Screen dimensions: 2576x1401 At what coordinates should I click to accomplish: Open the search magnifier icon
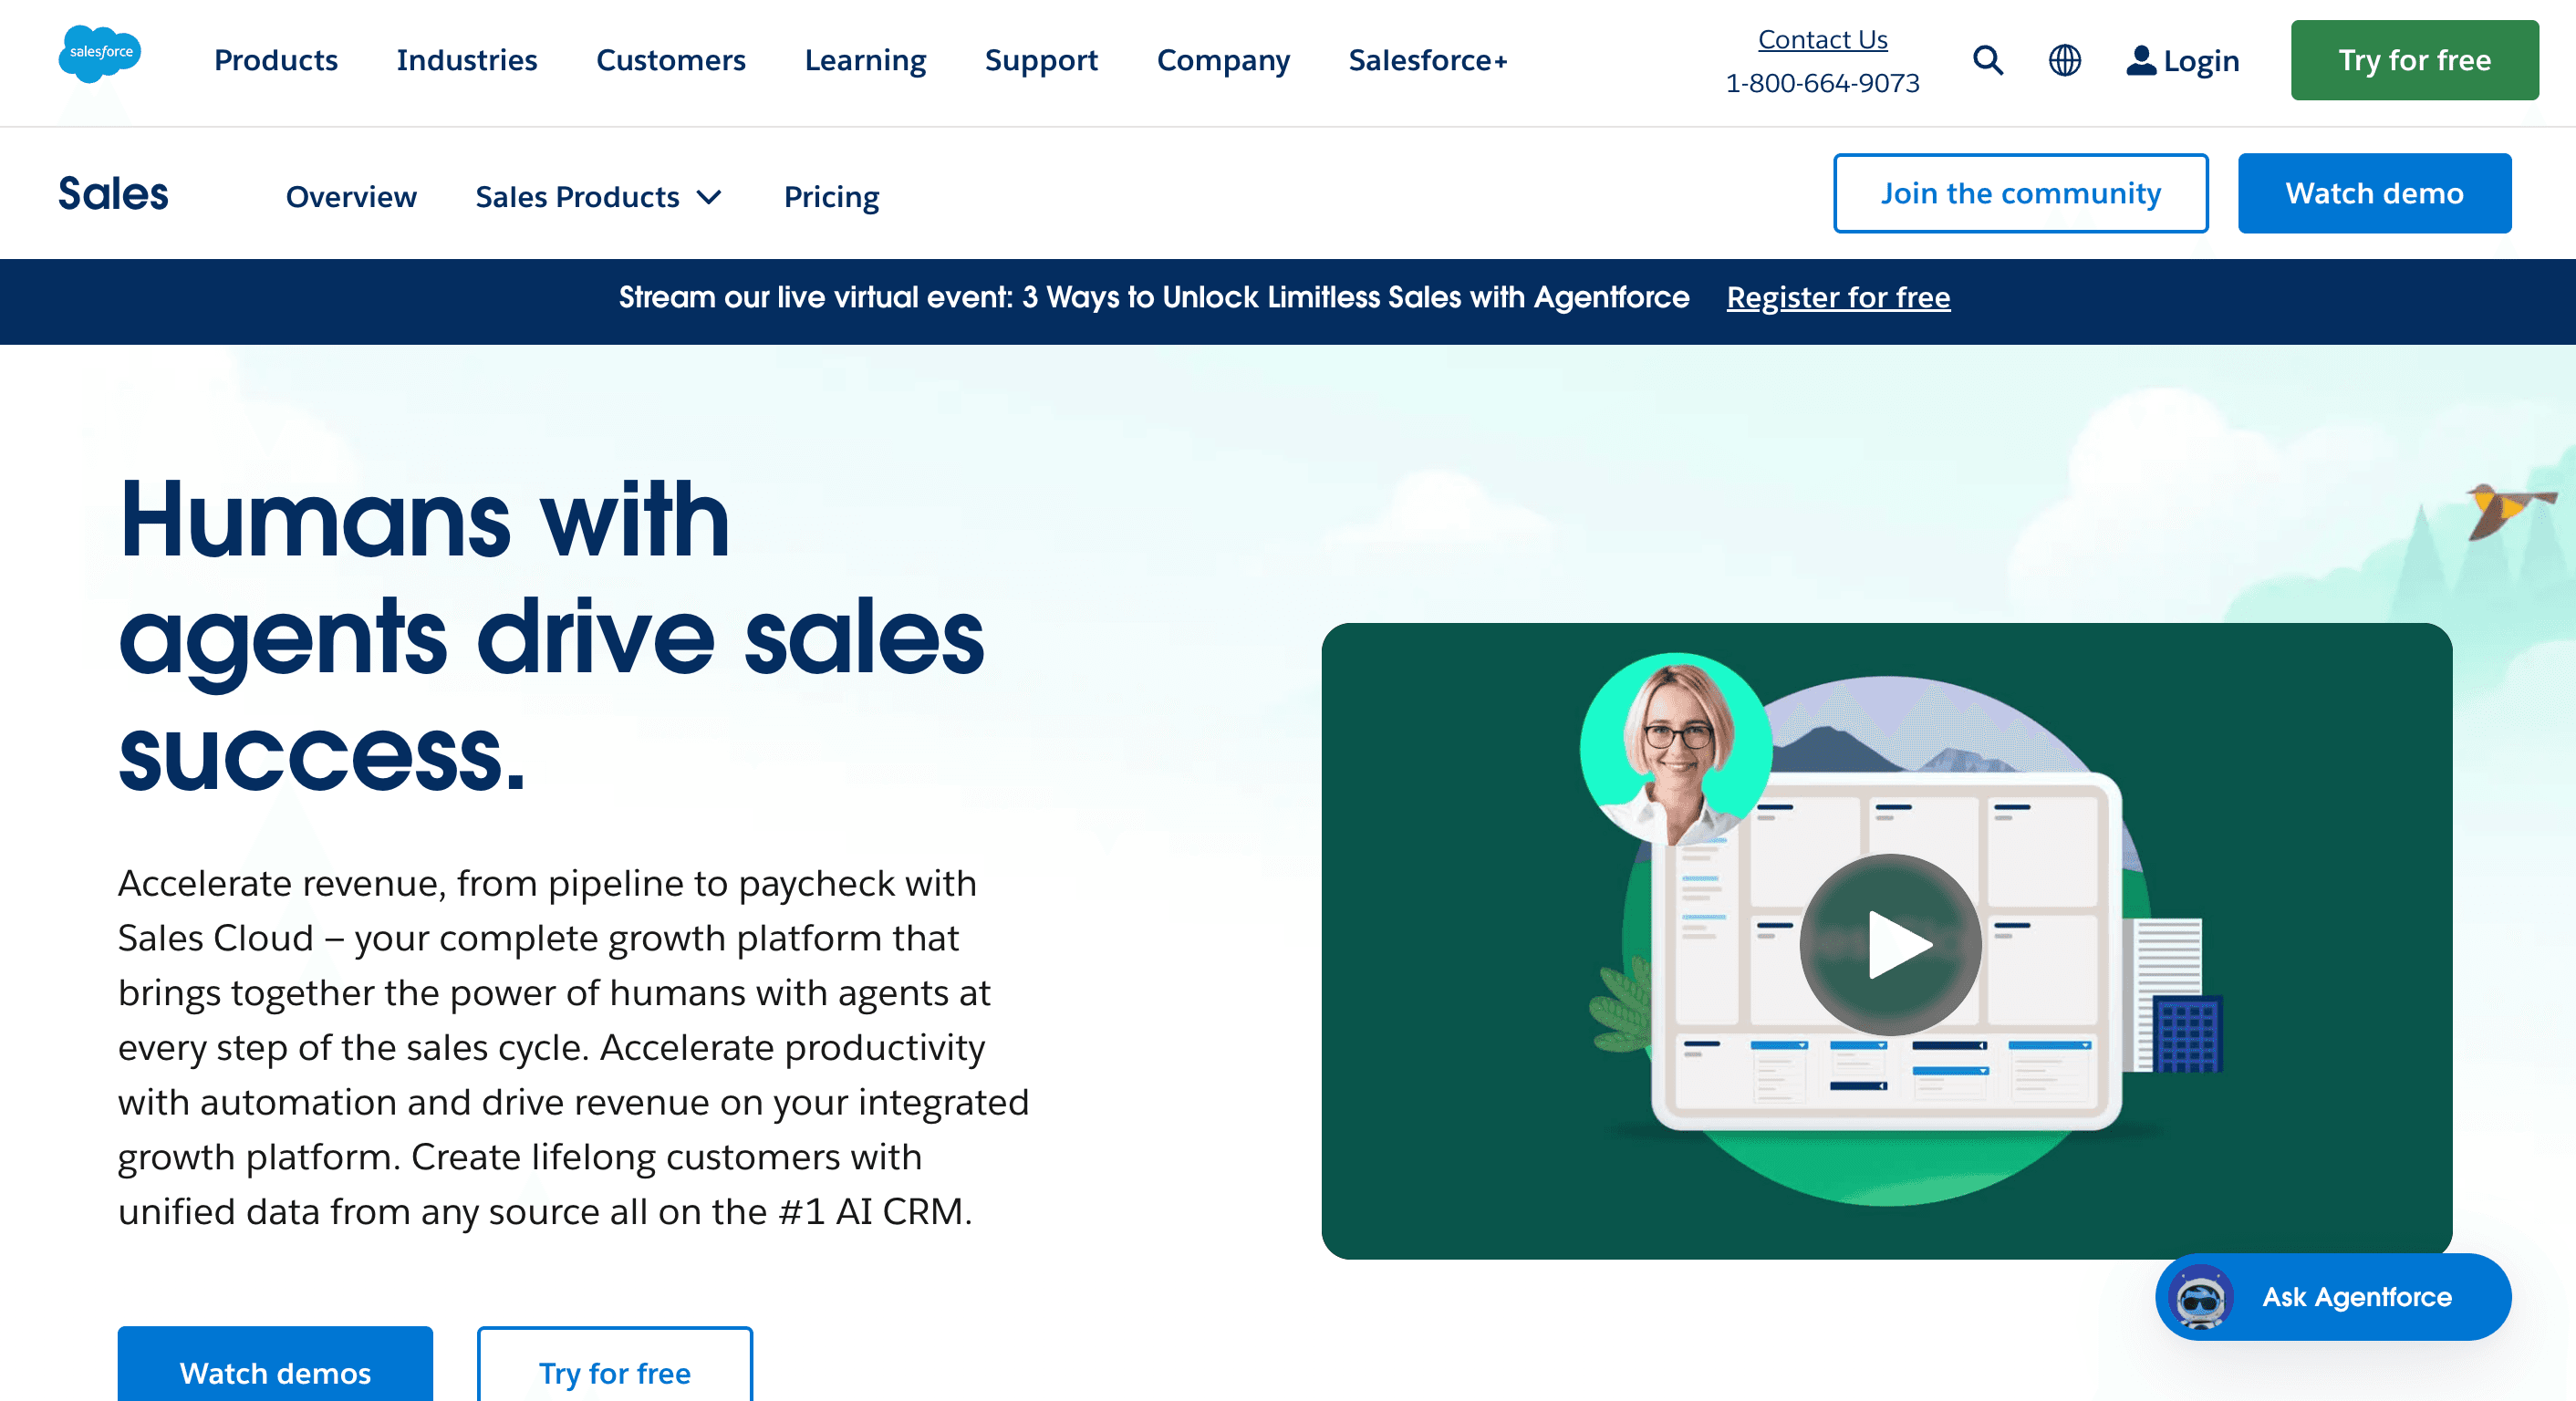[1988, 60]
